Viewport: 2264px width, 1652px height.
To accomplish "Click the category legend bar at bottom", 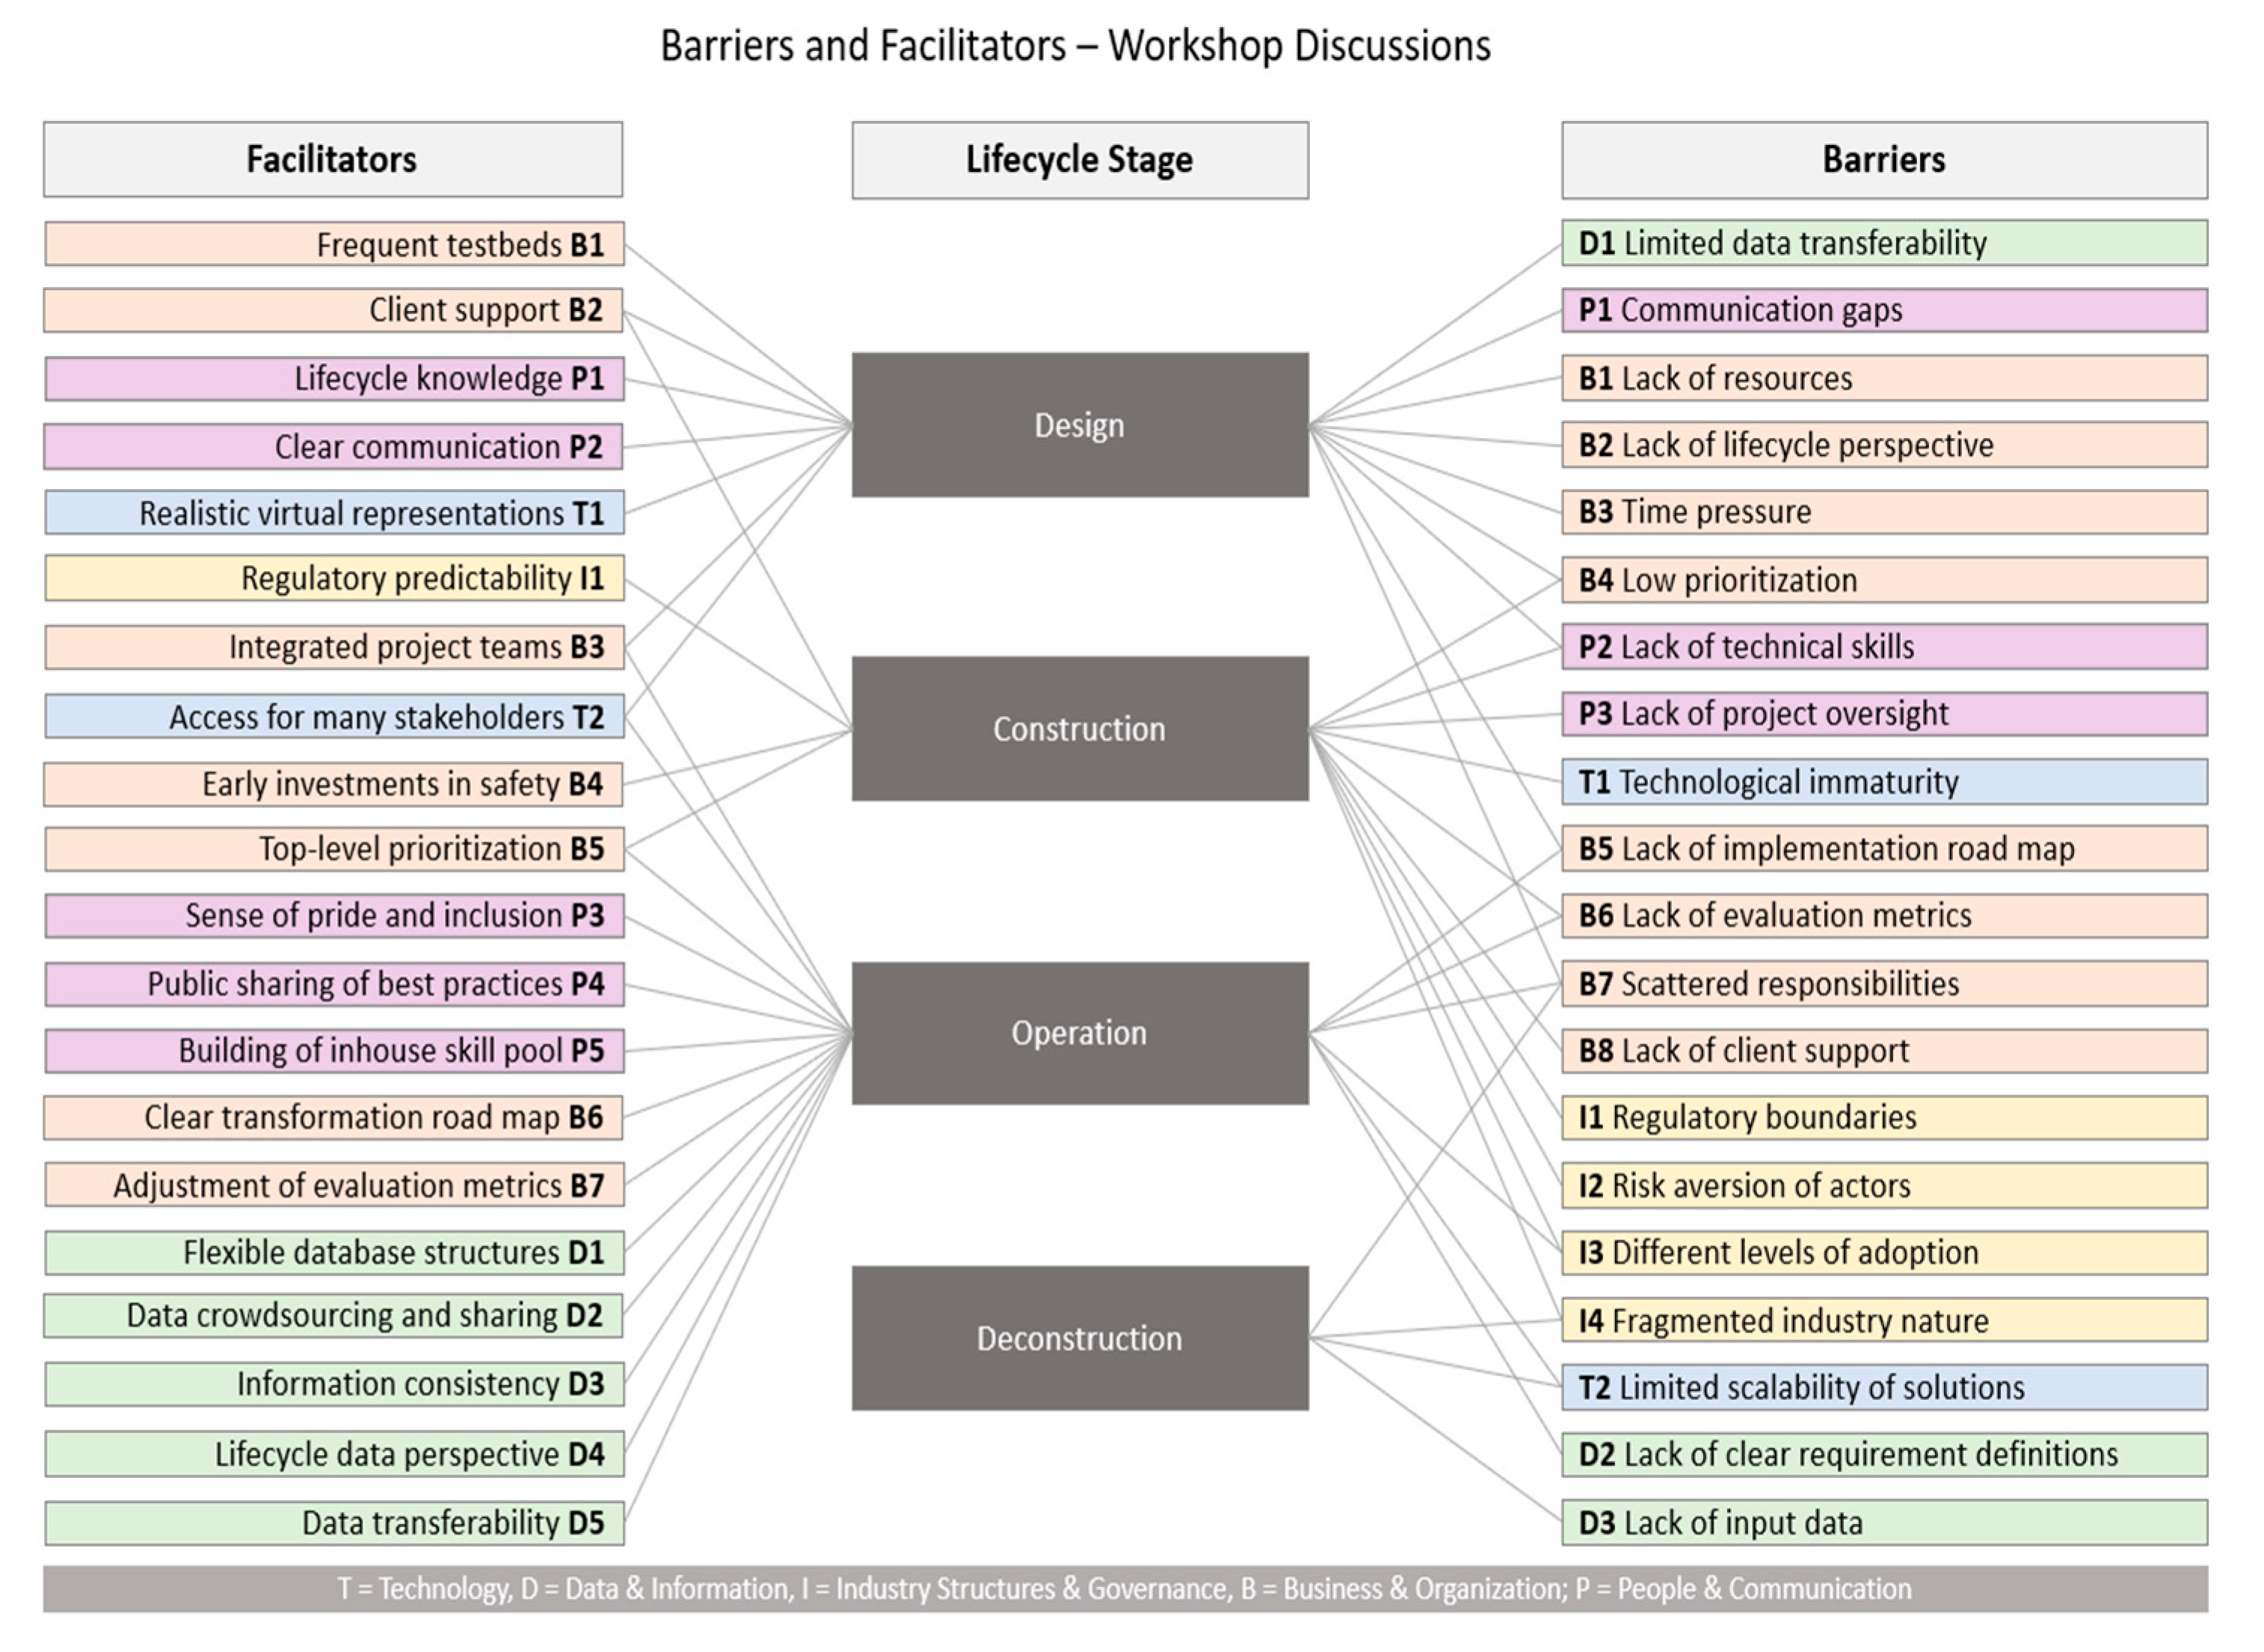I will pyautogui.click(x=1124, y=1589).
